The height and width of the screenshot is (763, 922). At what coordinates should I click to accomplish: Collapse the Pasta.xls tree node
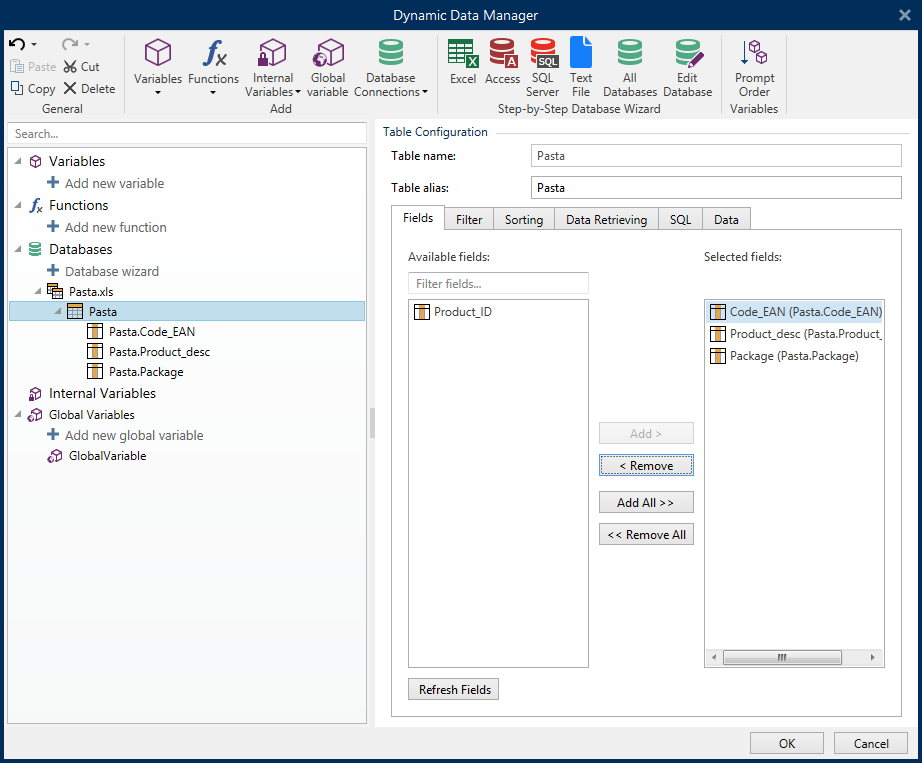tap(39, 291)
